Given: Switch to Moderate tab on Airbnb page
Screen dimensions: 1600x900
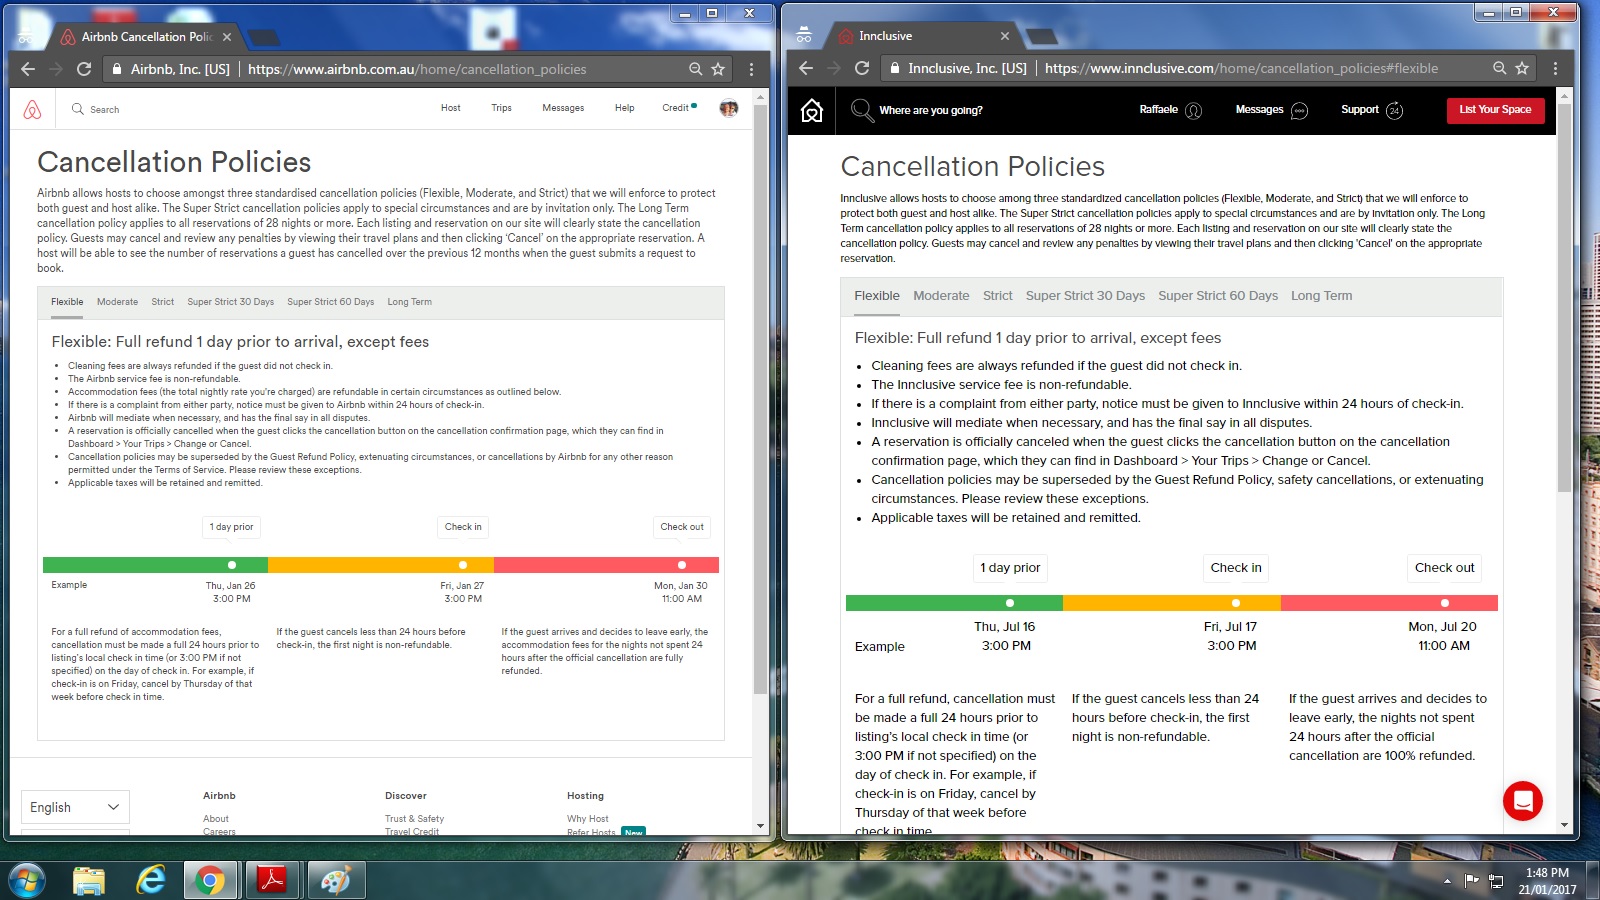Looking at the screenshot, I should click(117, 302).
